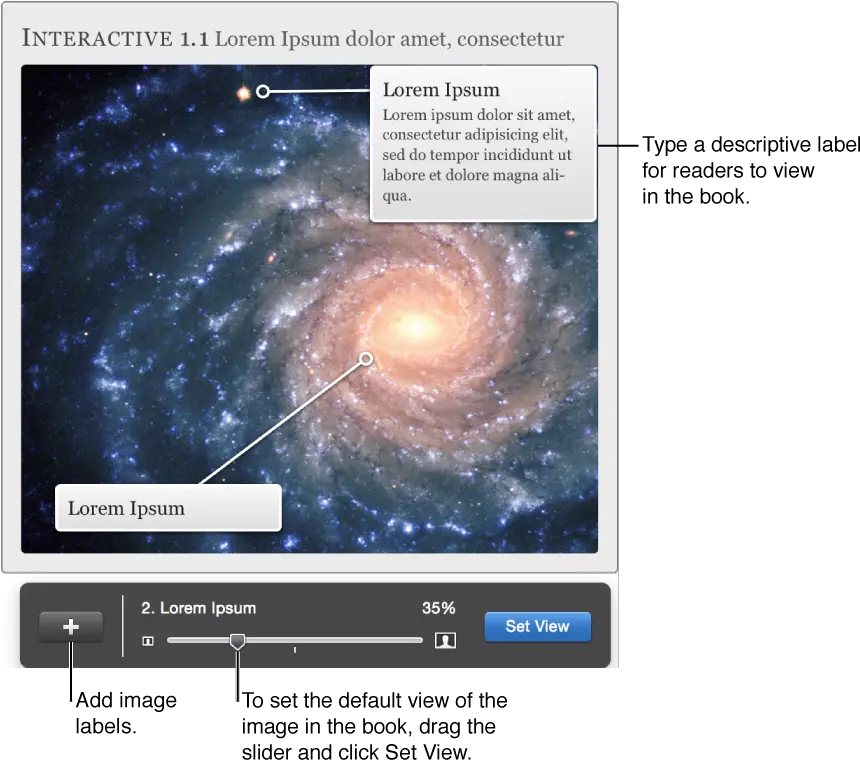Select the zoom-out page icon left of the slider
This screenshot has height=760, width=860.
(147, 641)
